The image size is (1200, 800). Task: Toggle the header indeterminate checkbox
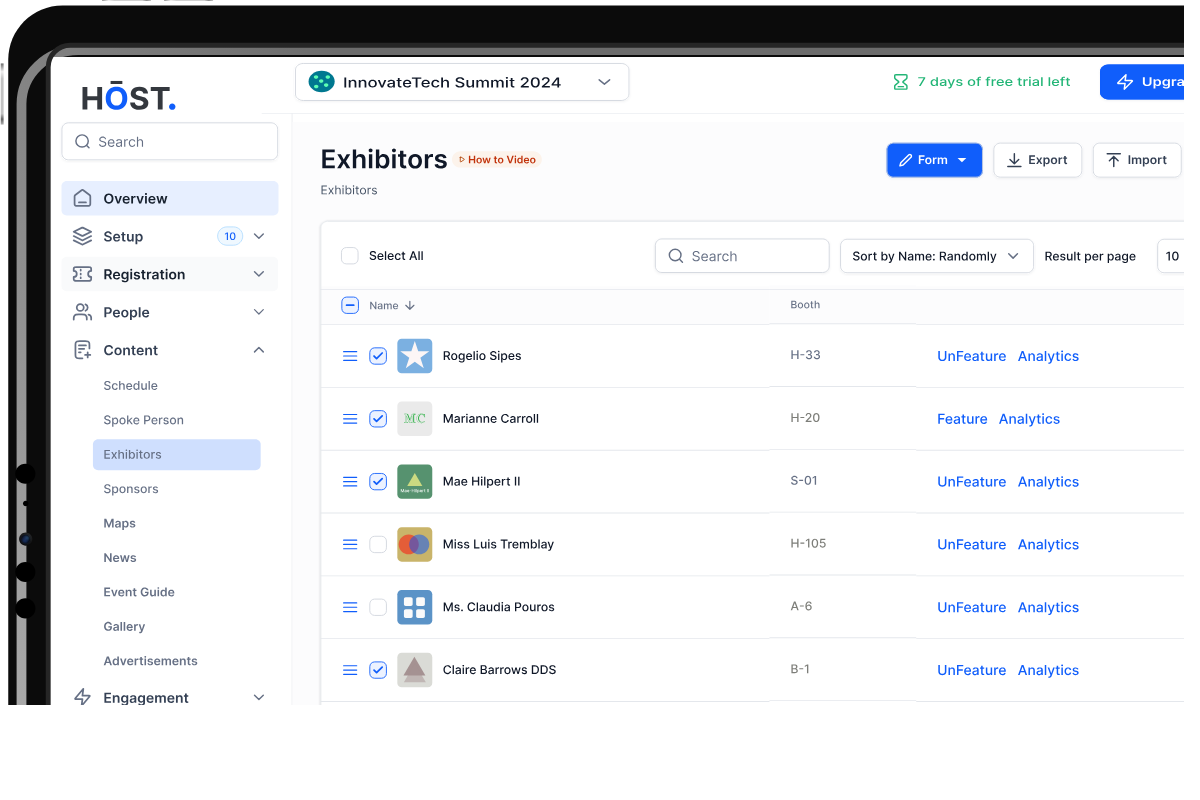click(x=350, y=305)
